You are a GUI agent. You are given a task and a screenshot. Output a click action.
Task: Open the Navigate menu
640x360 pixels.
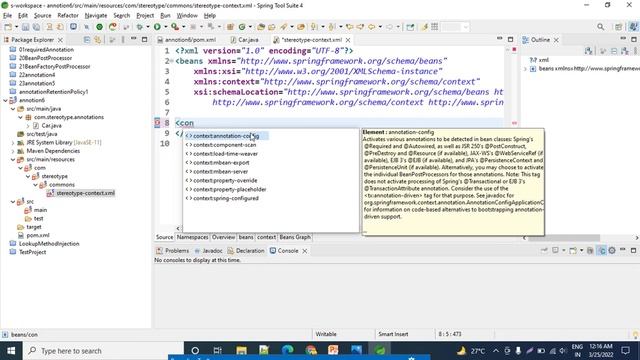(96, 16)
